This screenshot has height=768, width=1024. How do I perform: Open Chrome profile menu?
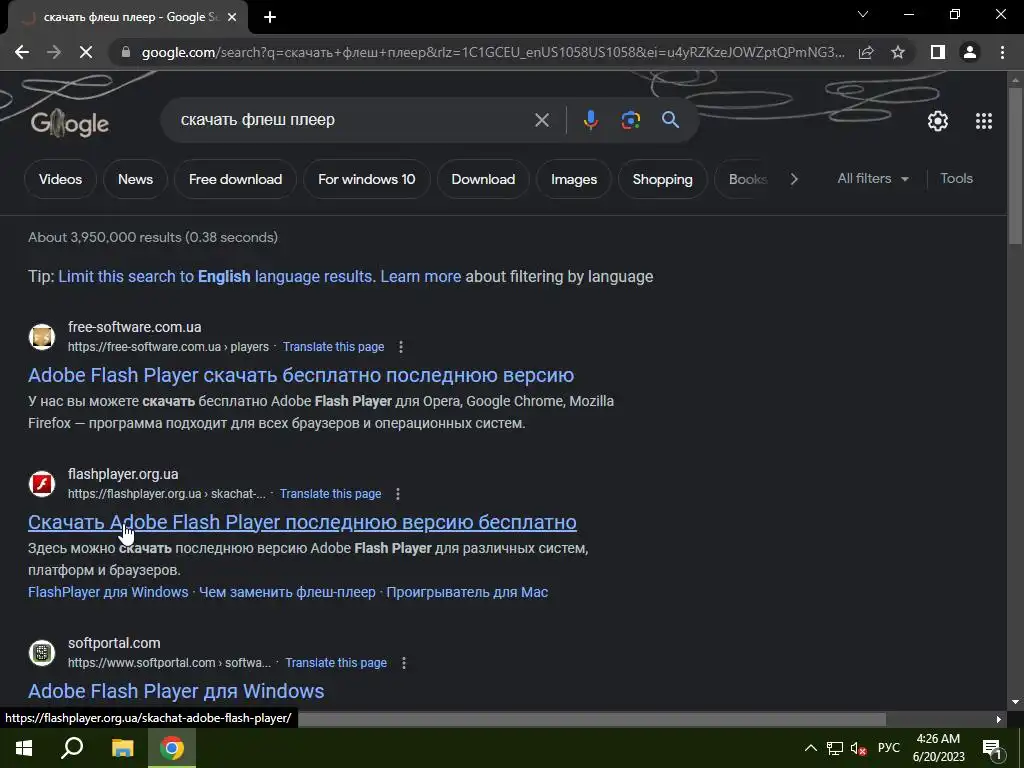click(x=970, y=52)
